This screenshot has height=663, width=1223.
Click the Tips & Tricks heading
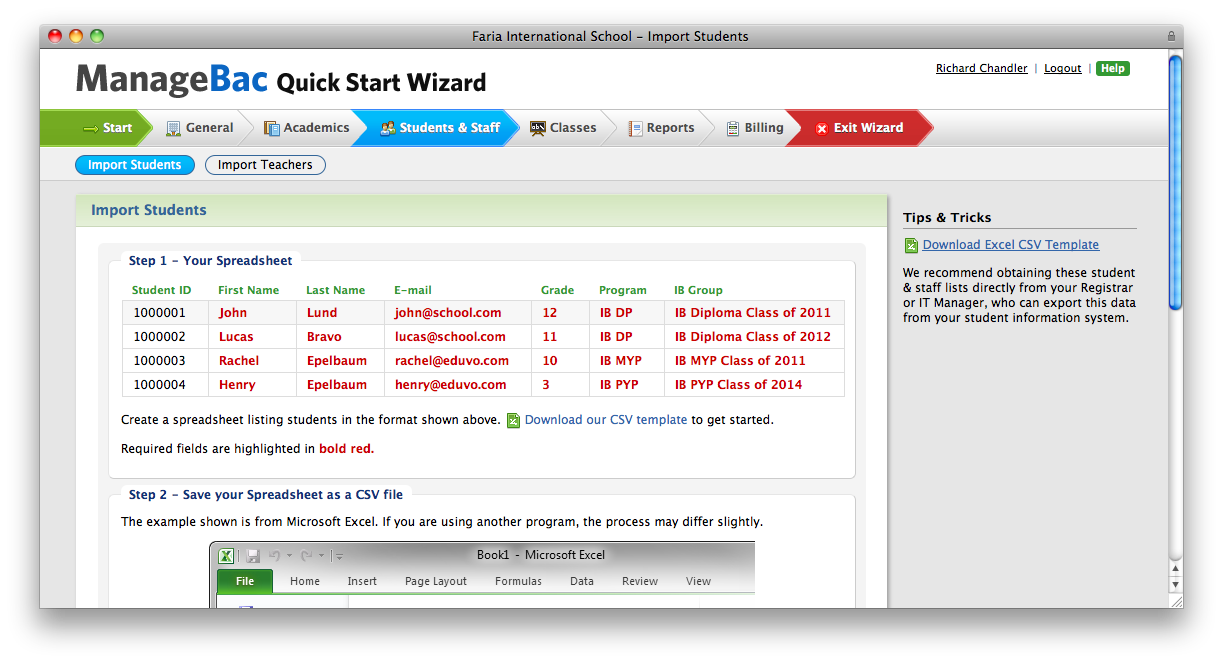click(x=947, y=217)
